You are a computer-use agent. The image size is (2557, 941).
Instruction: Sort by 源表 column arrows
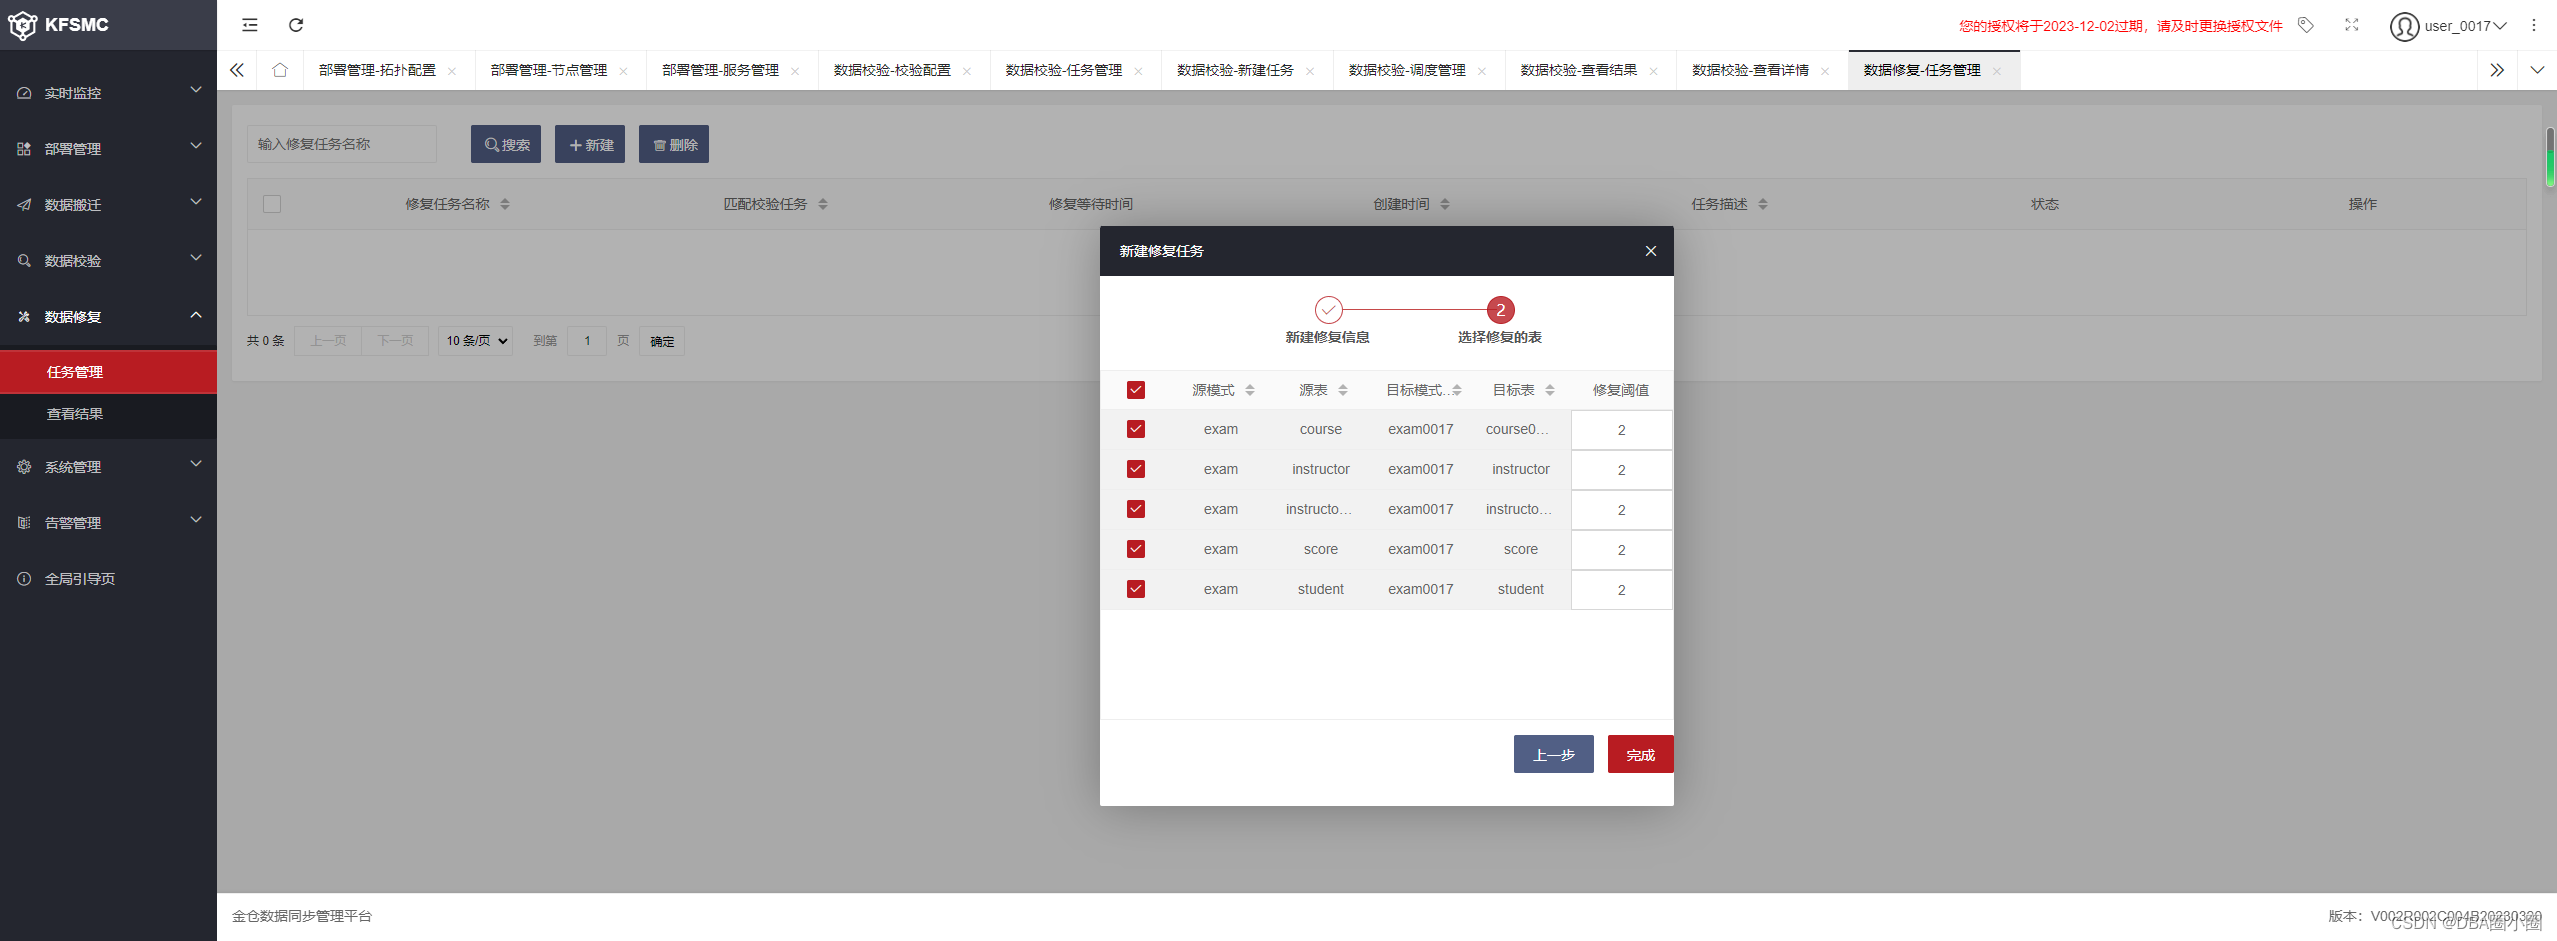pyautogui.click(x=1343, y=390)
